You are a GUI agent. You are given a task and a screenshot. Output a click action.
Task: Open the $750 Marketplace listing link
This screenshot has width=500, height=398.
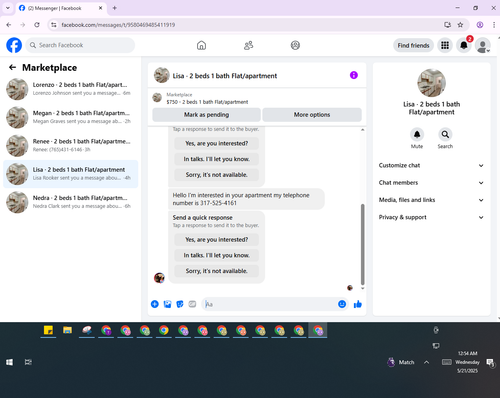point(207,102)
